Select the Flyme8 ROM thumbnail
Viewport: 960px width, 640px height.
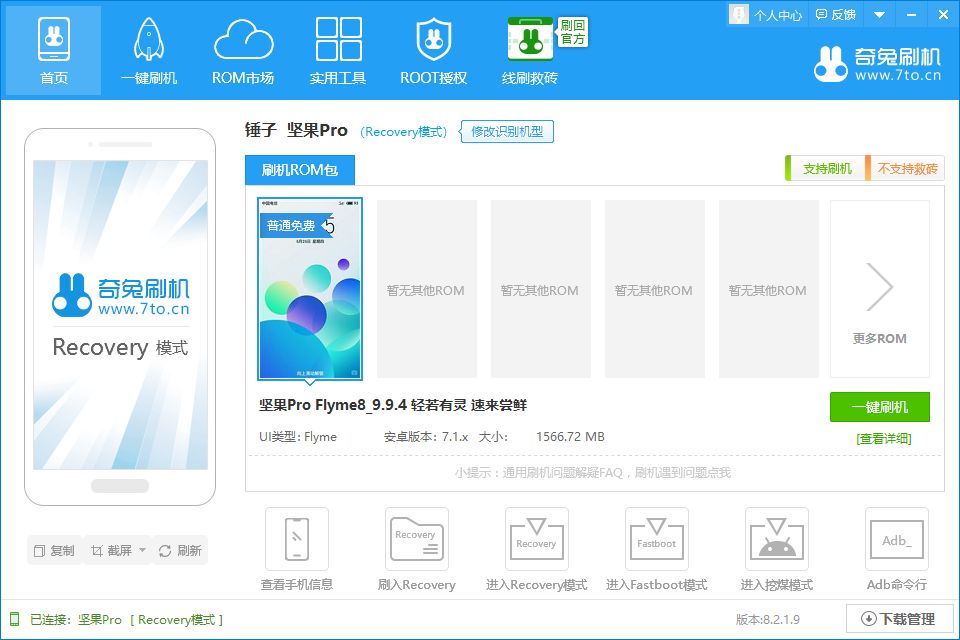click(310, 288)
